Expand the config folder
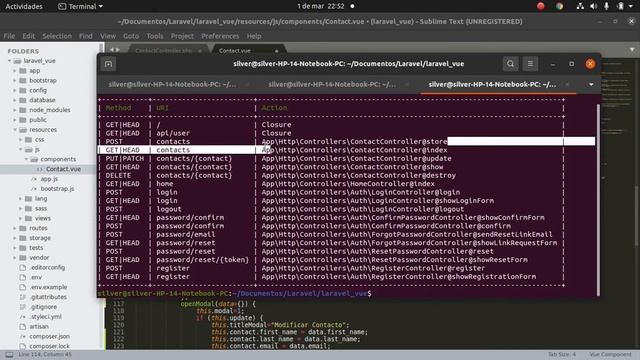 pyautogui.click(x=15, y=90)
